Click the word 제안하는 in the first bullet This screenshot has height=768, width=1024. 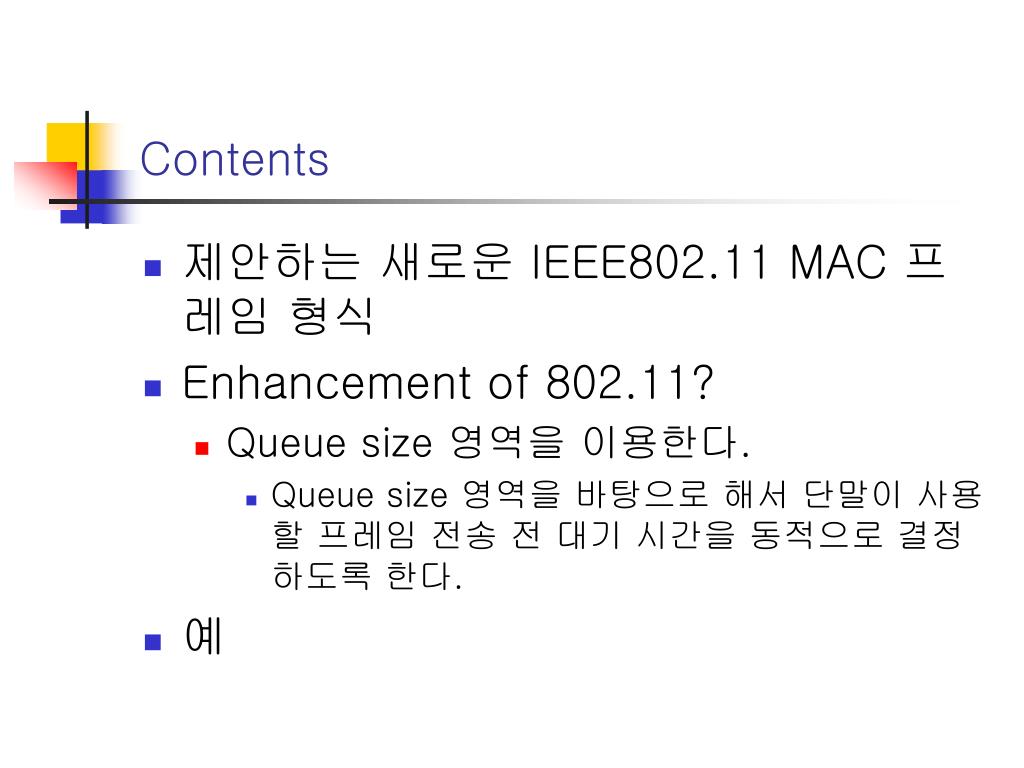[272, 263]
